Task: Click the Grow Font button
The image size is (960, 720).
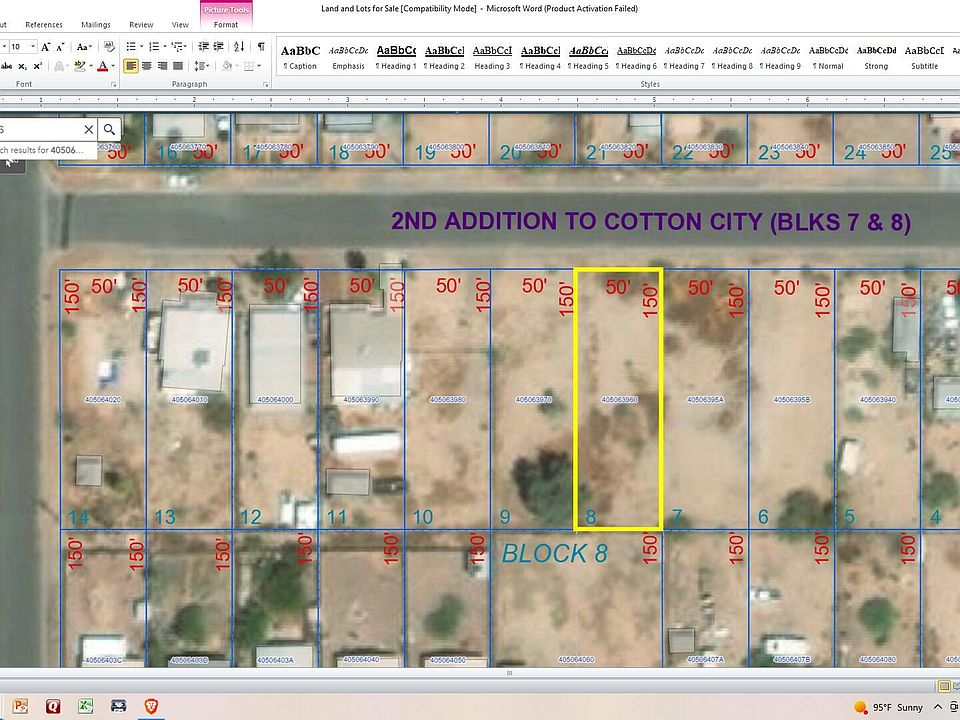Action: tap(45, 47)
